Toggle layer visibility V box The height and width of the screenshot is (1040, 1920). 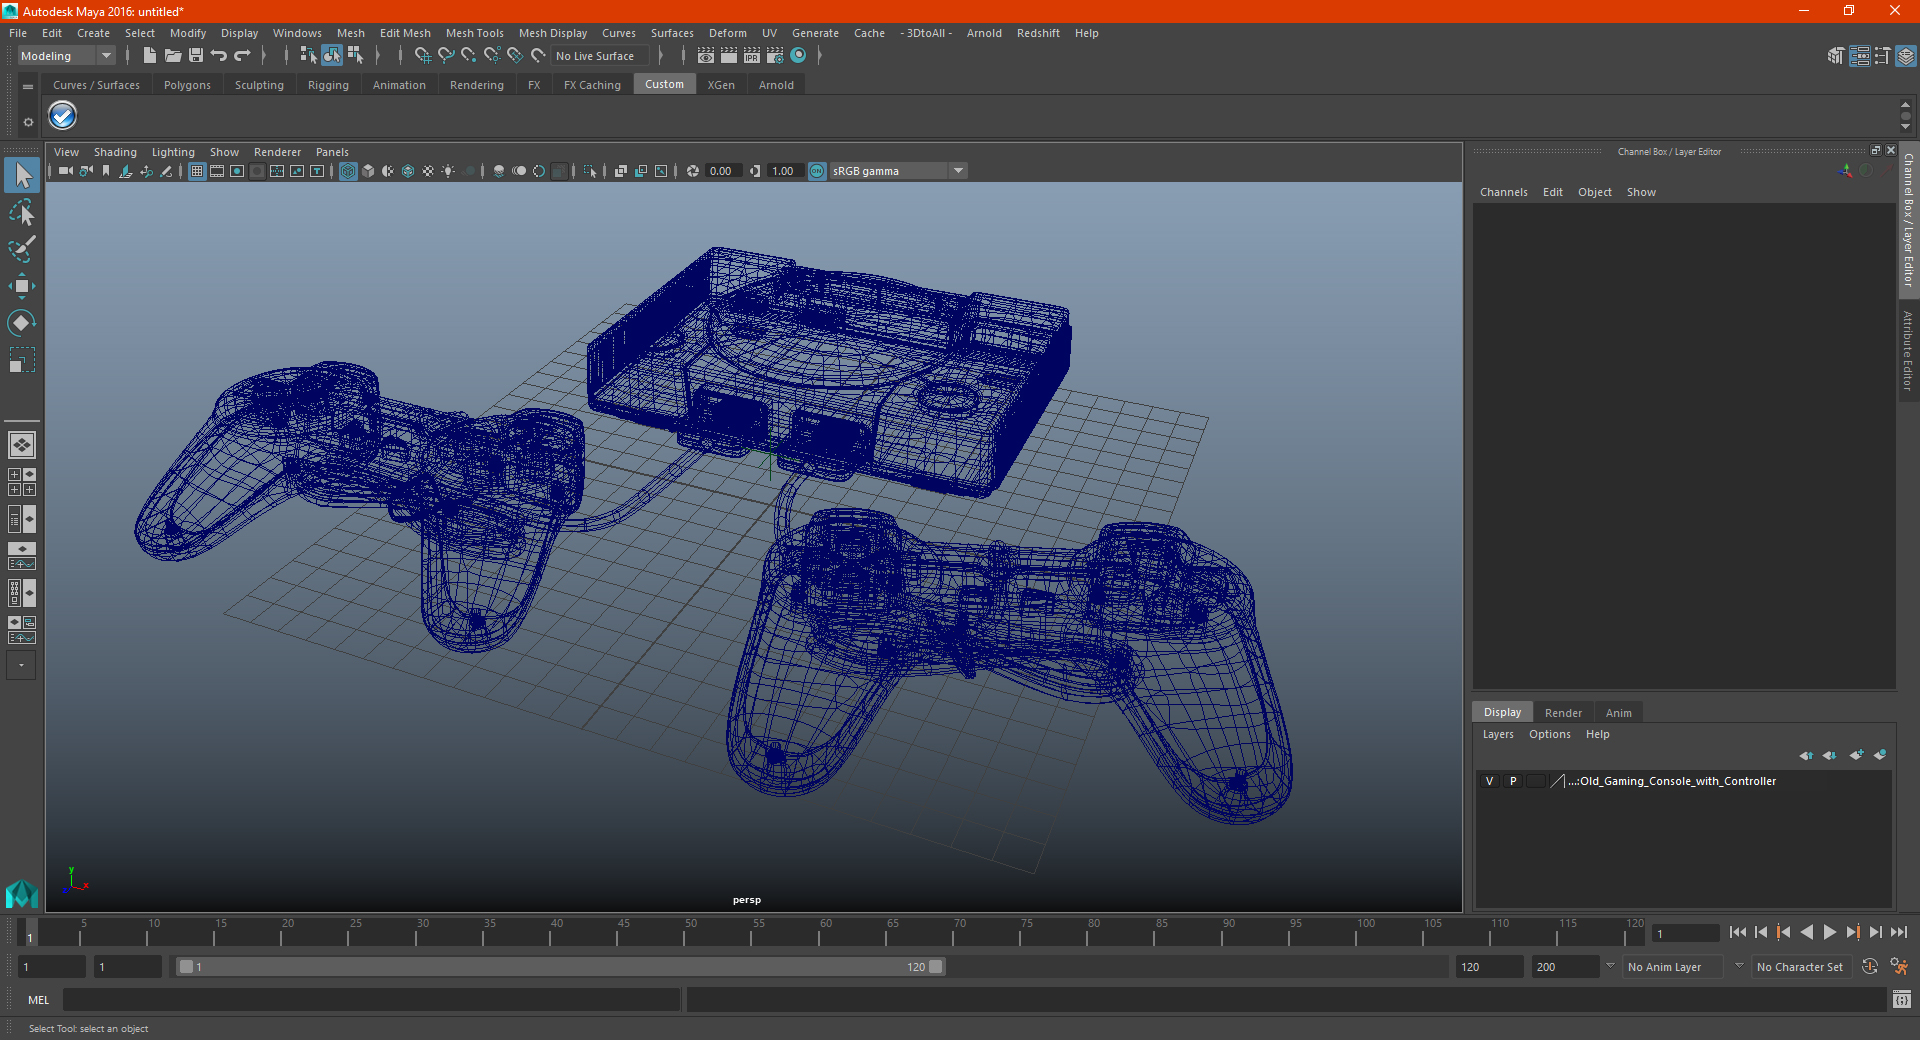tap(1490, 781)
